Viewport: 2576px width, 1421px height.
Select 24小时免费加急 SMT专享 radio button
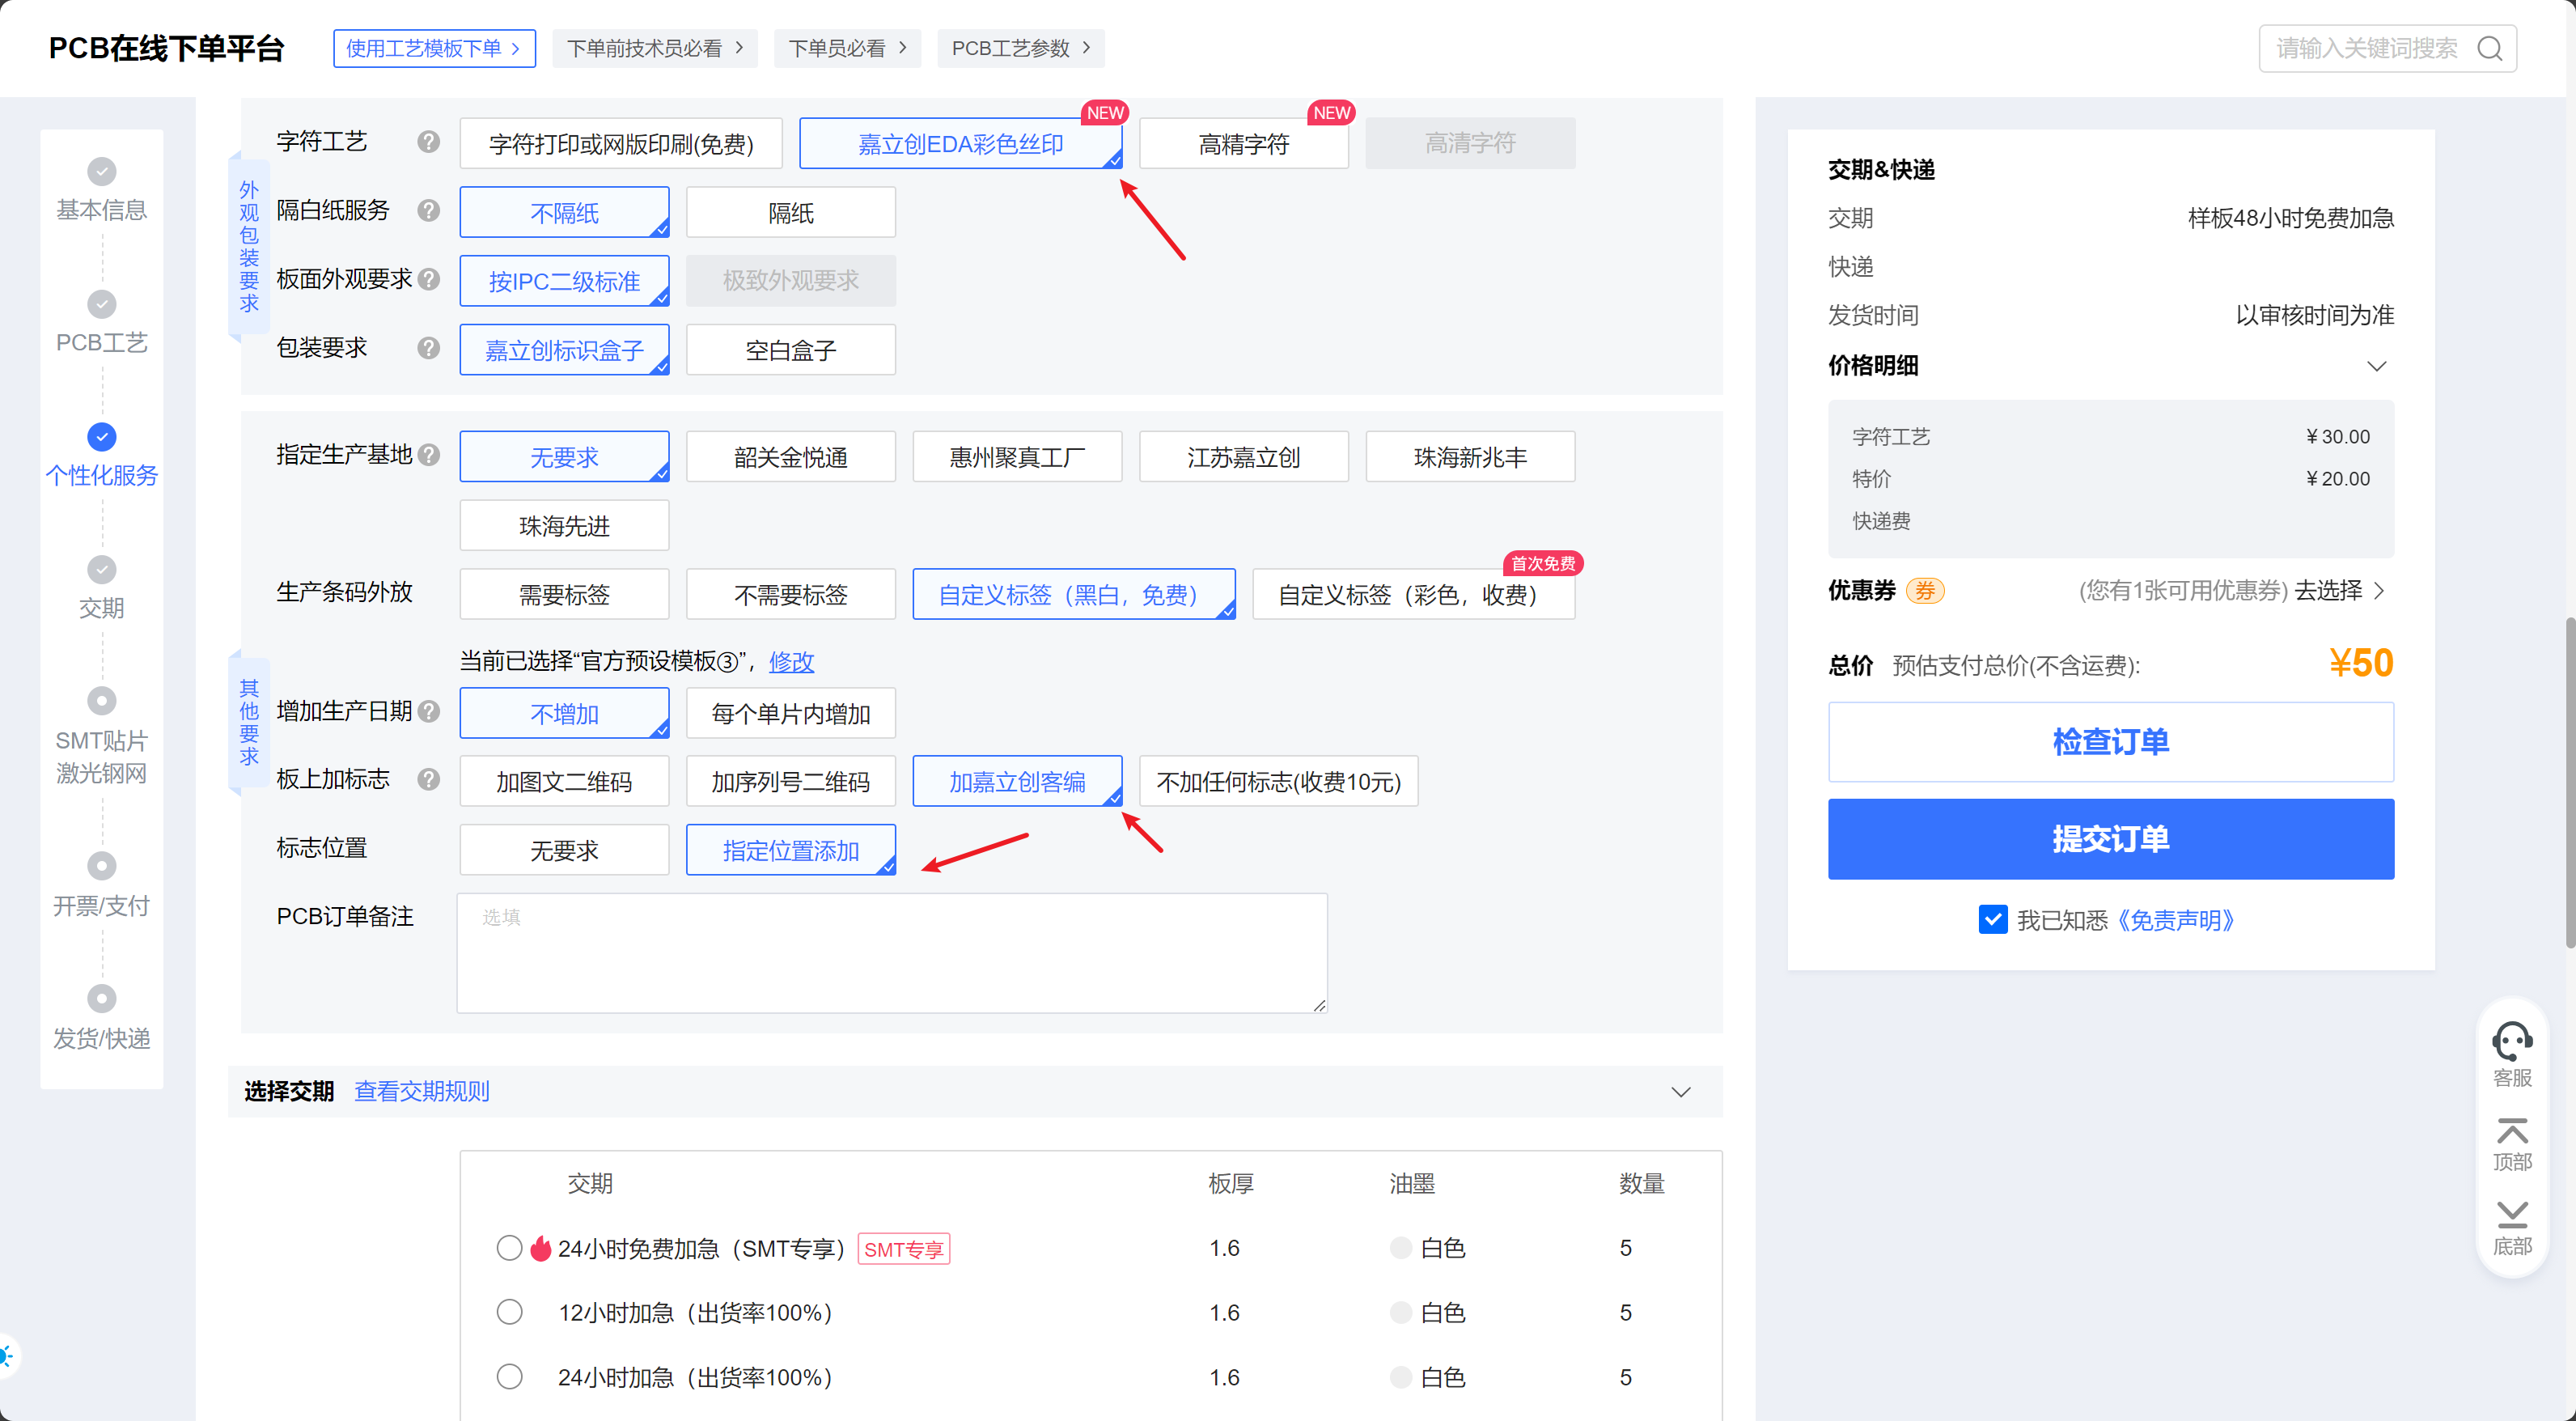(x=509, y=1248)
